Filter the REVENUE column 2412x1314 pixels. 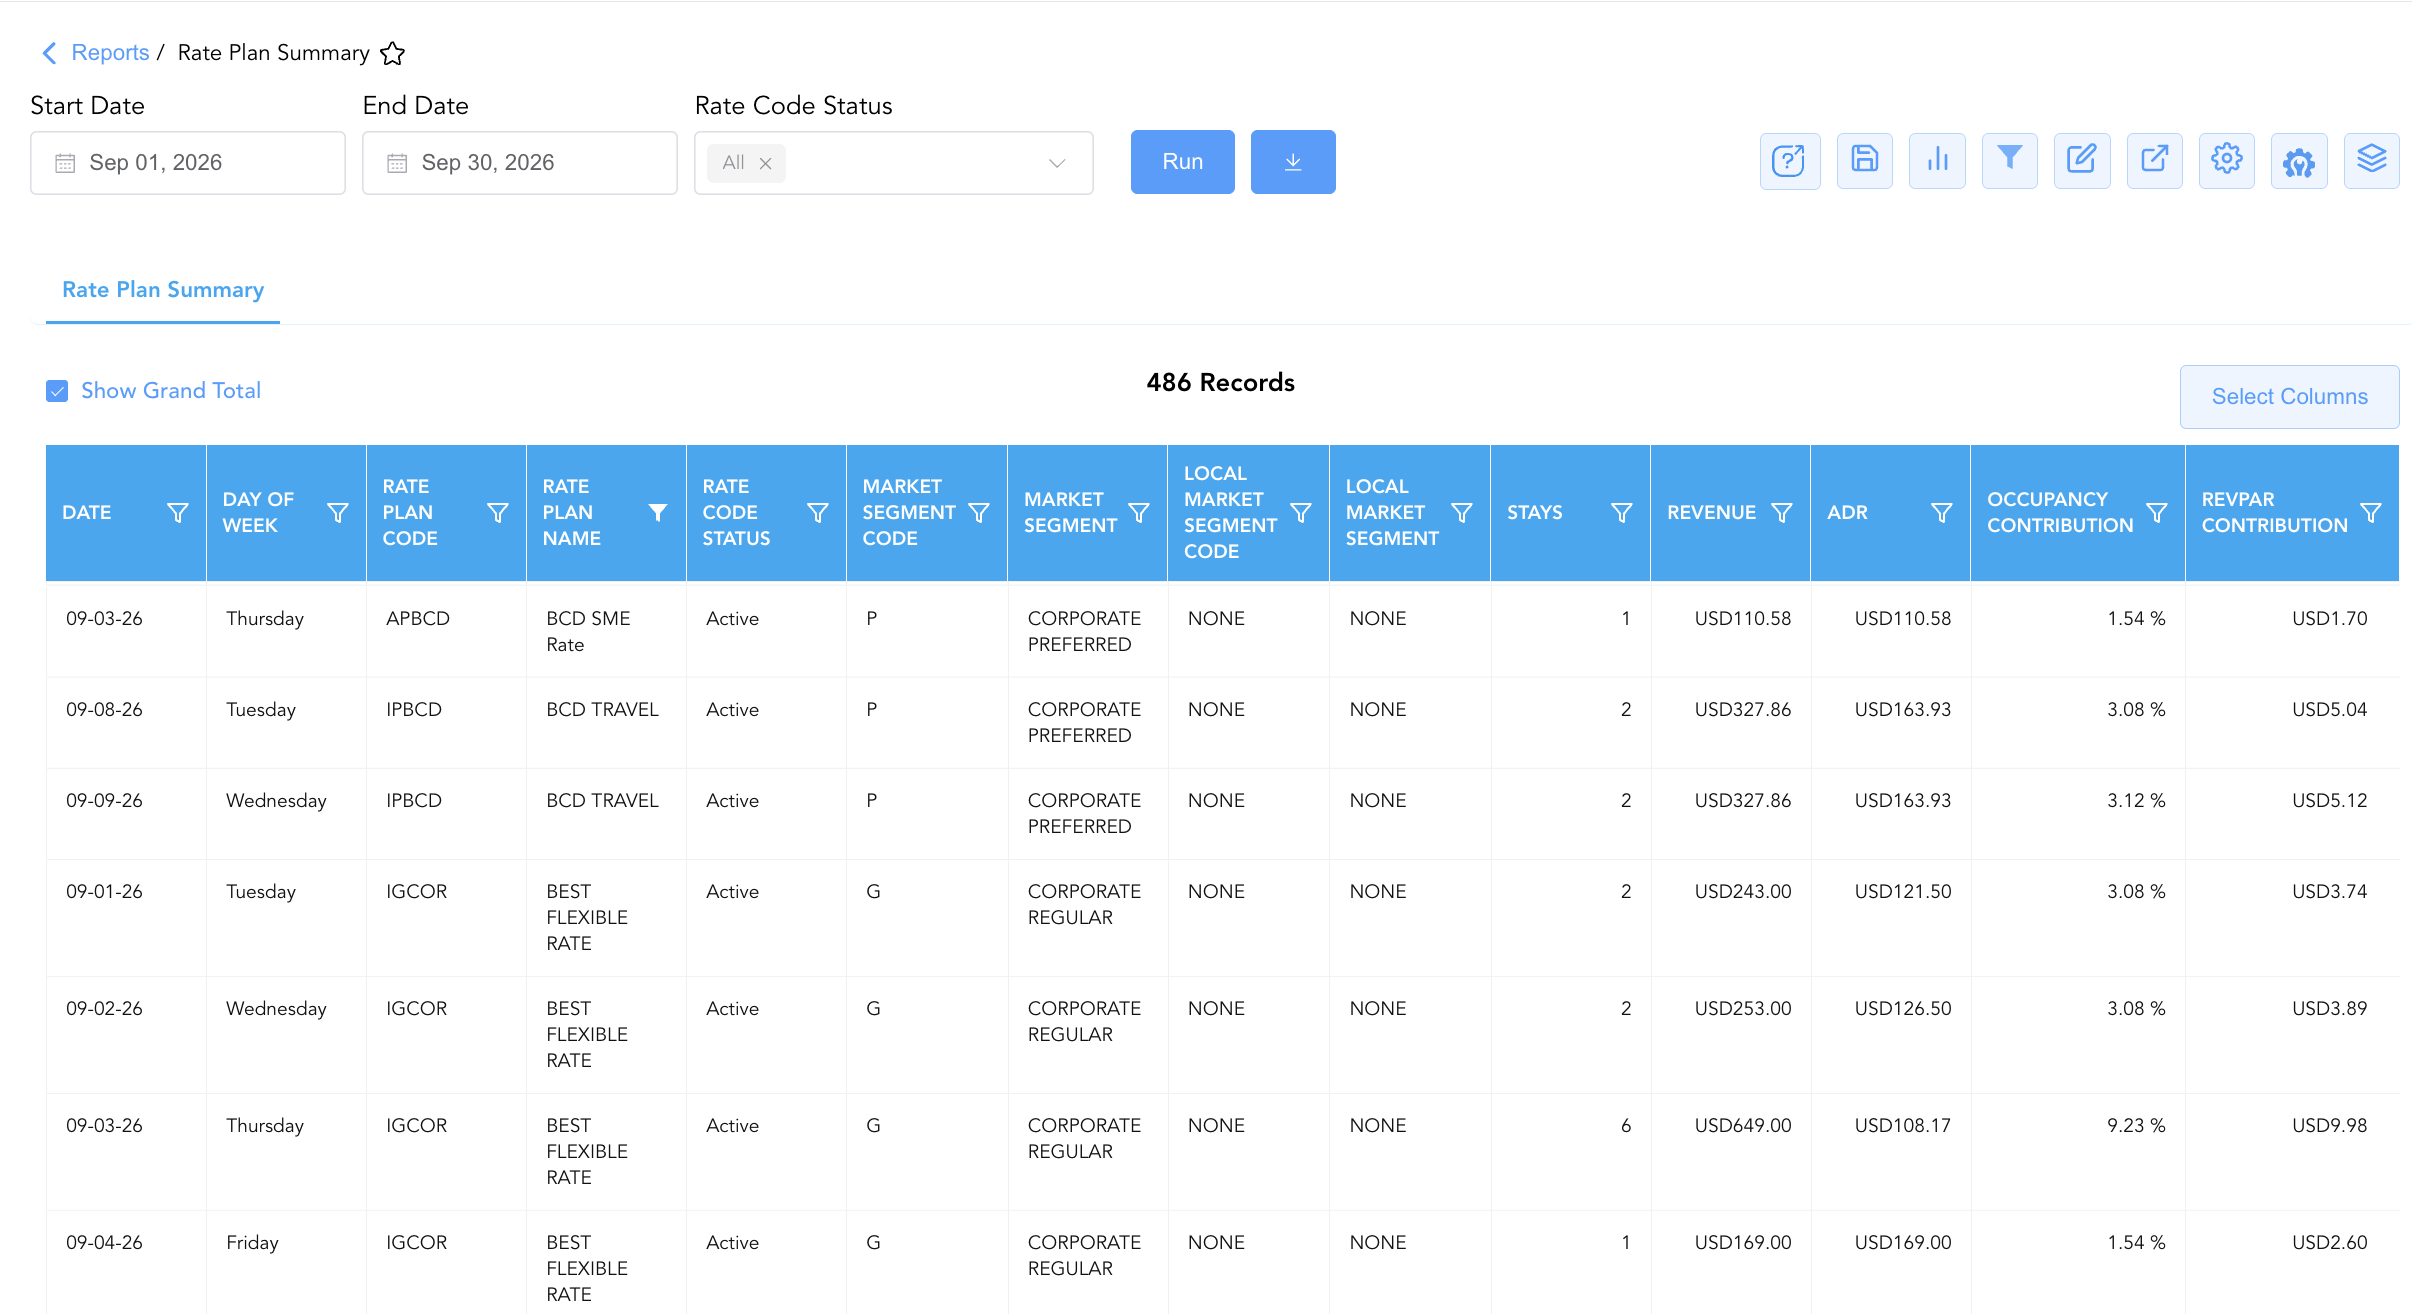coord(1782,513)
